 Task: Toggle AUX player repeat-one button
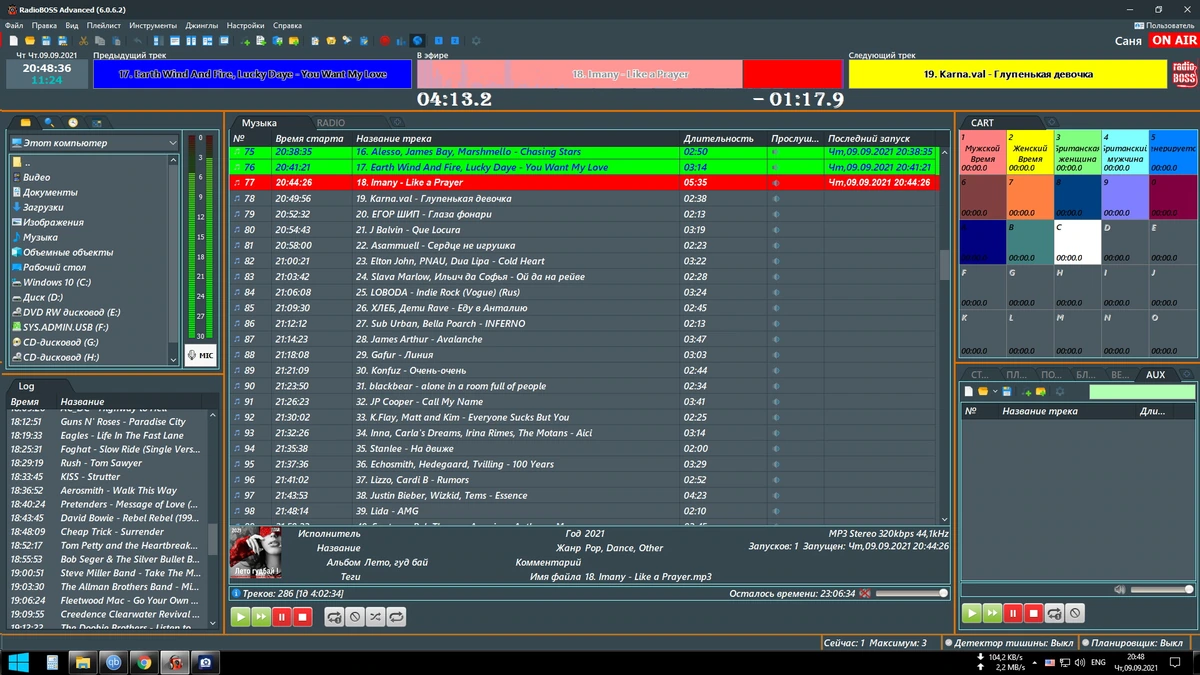click(1055, 612)
